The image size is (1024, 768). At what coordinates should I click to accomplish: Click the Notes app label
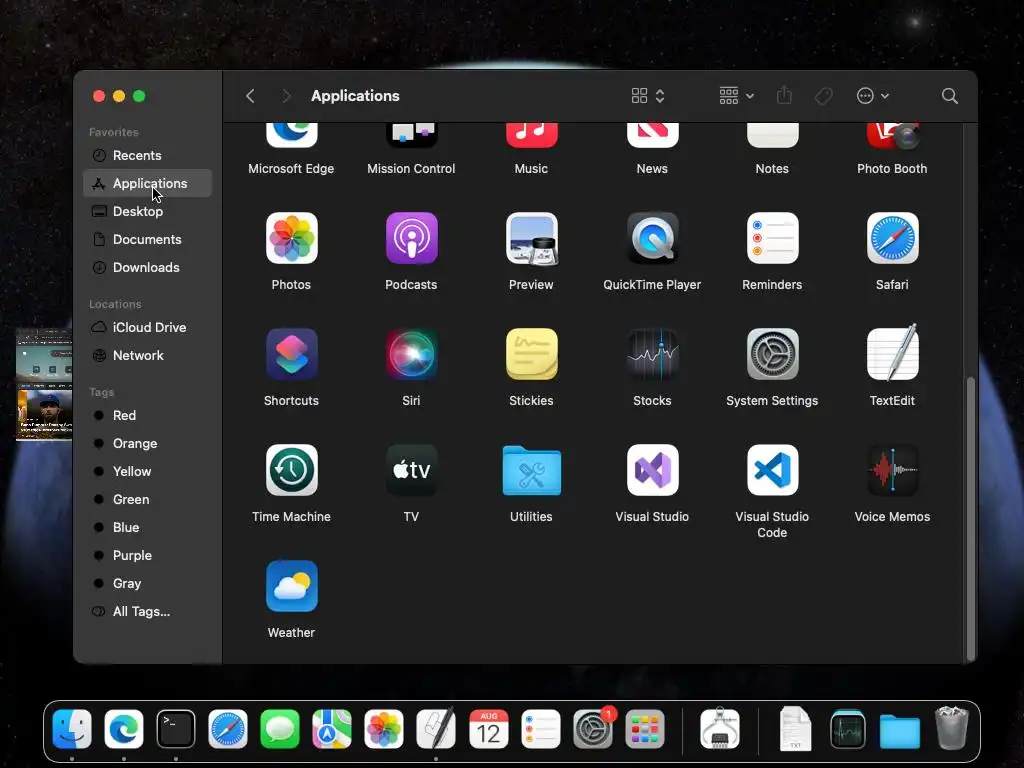tap(772, 168)
